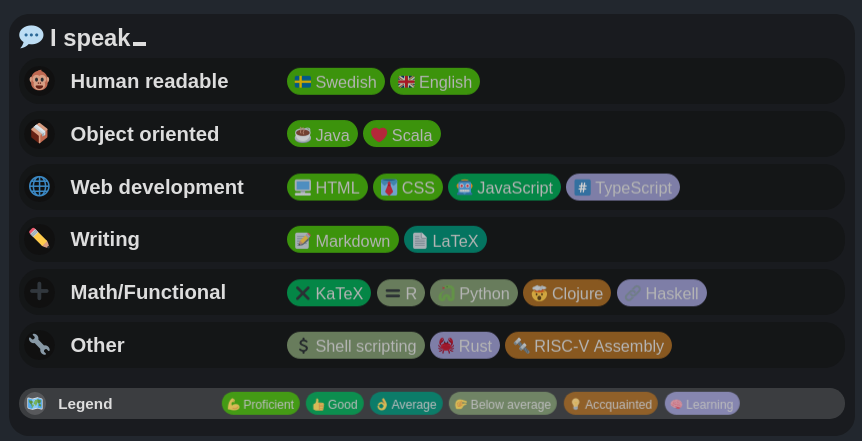This screenshot has height=441, width=862.
Task: Click the wrench icon beside Other
Action: pos(39,344)
